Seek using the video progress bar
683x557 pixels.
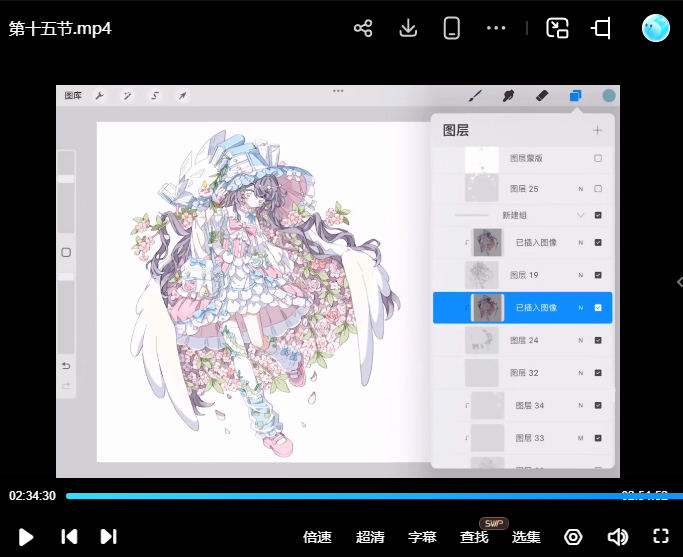pyautogui.click(x=374, y=496)
